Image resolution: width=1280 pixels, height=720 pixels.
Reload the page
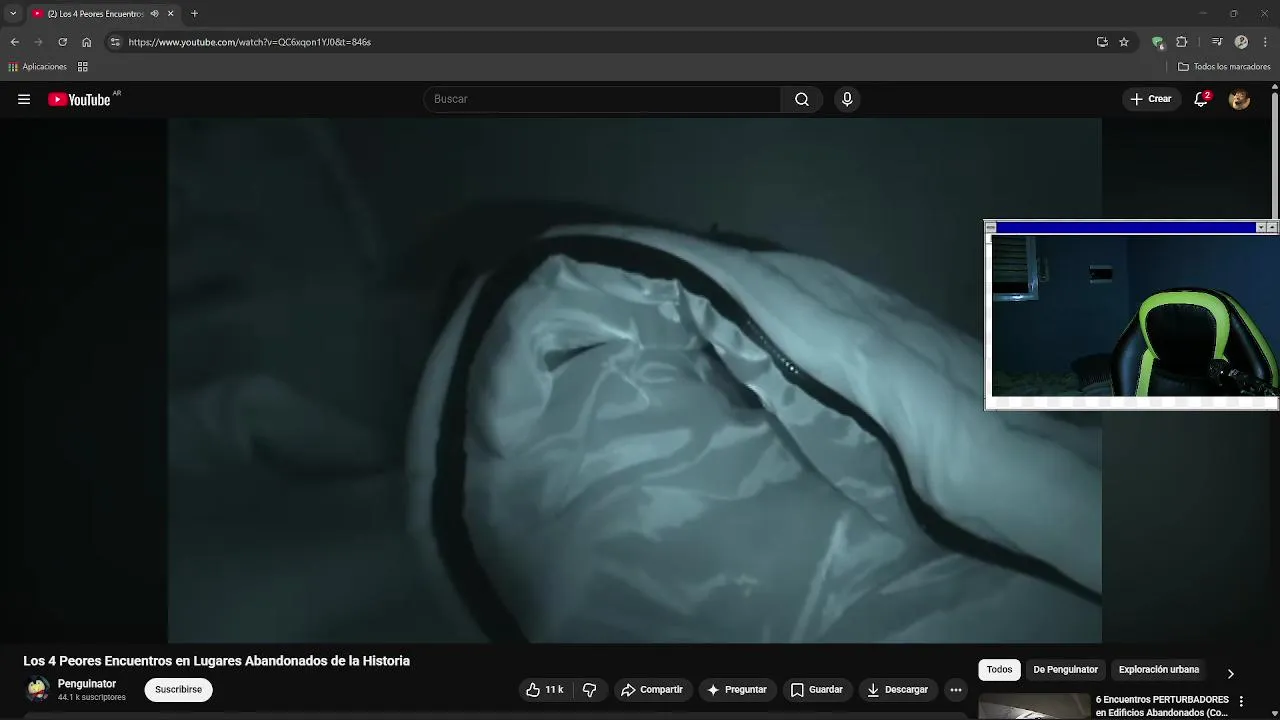[x=63, y=42]
